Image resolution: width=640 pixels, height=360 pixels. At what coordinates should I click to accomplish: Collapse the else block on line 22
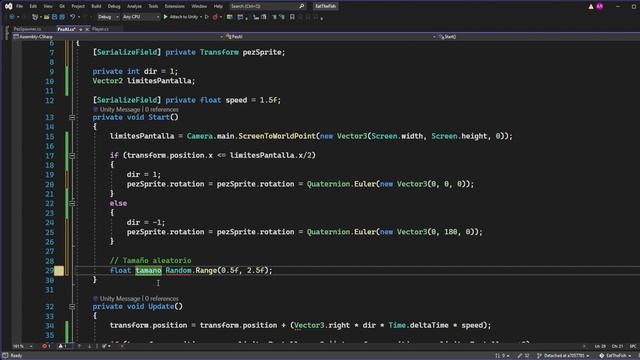click(x=72, y=203)
